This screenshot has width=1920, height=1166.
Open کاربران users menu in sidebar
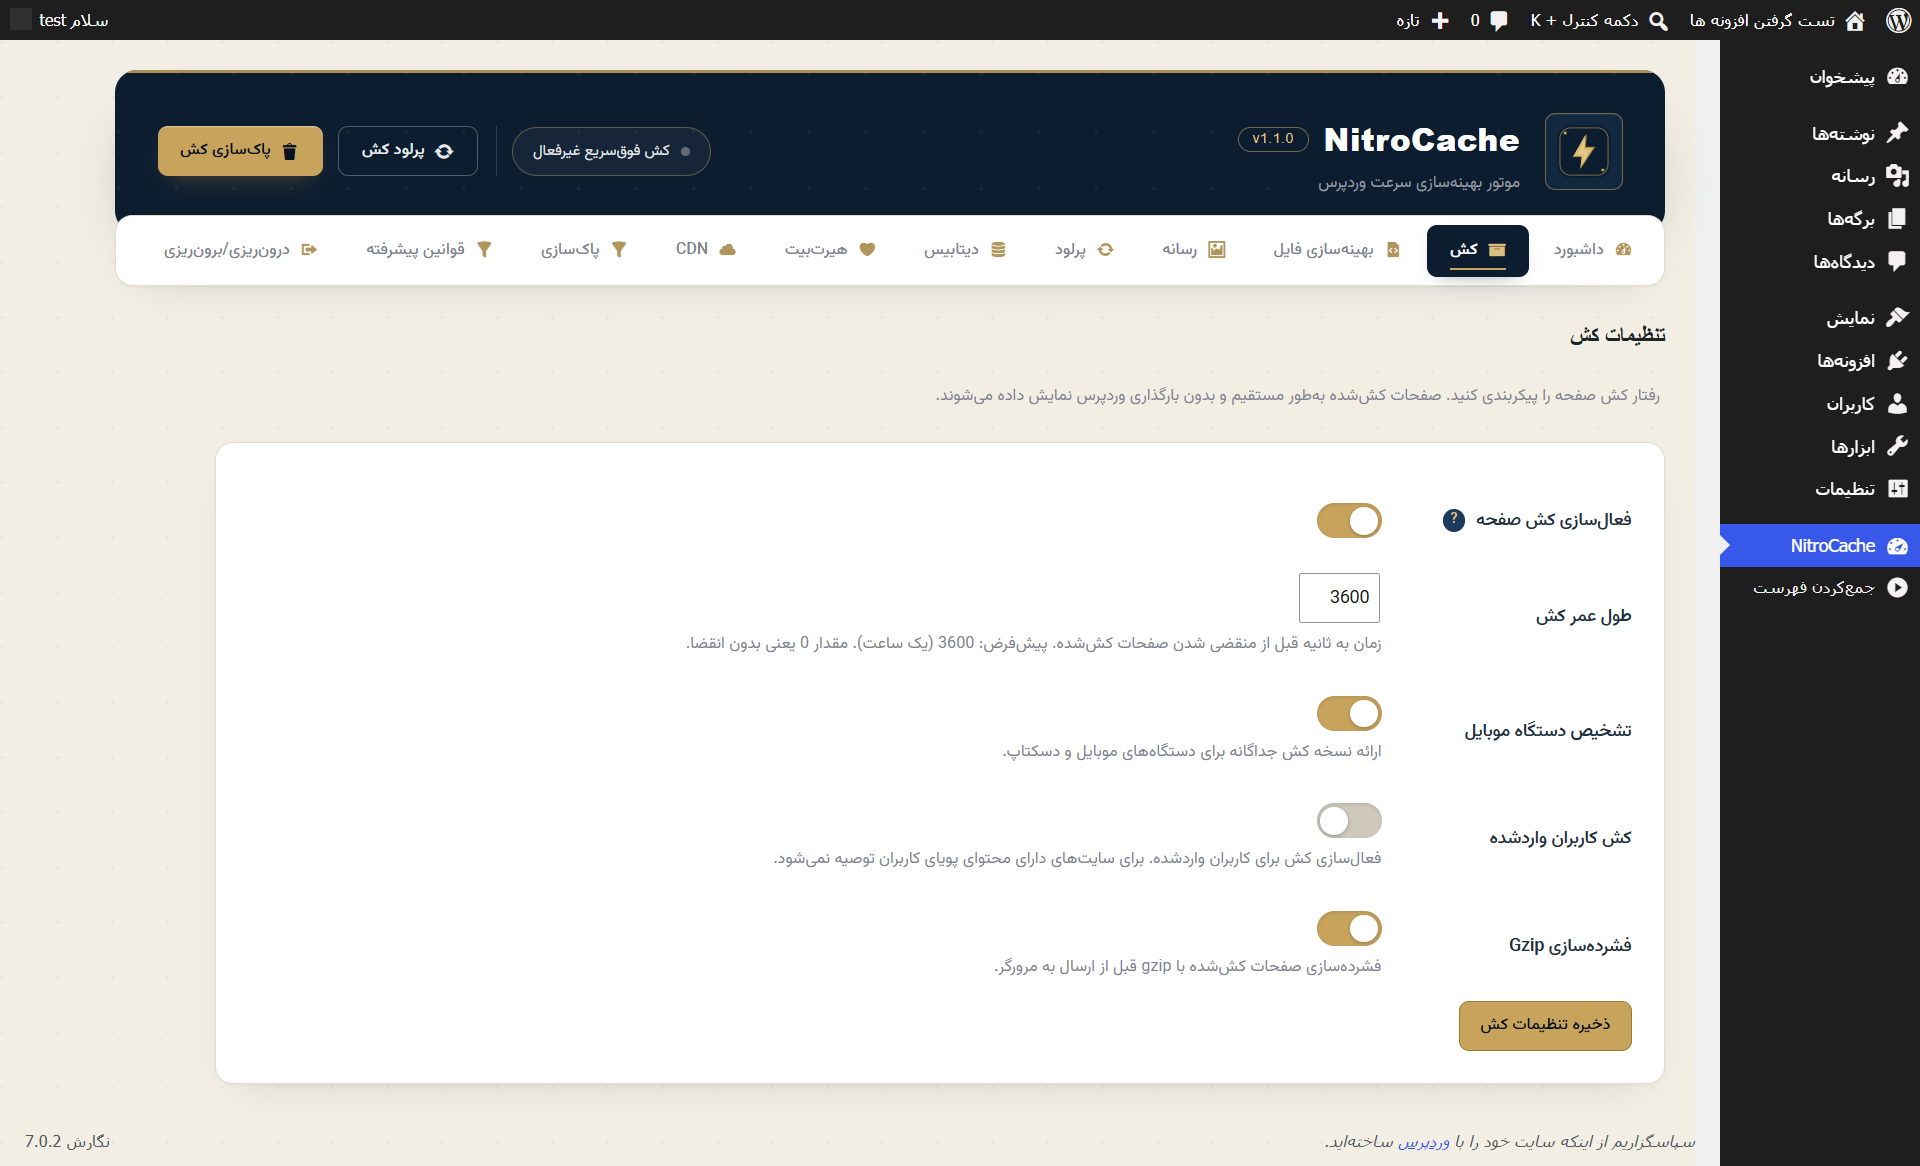tap(1820, 404)
